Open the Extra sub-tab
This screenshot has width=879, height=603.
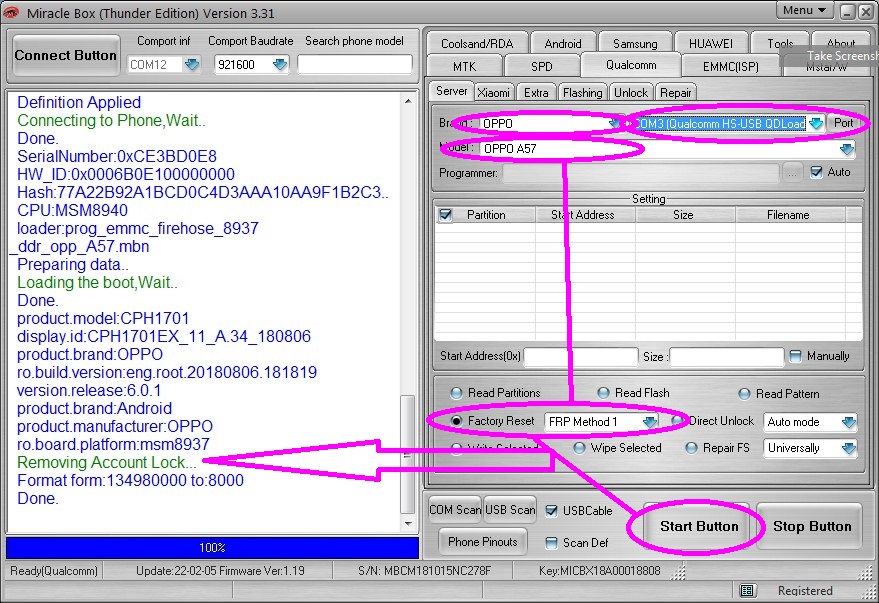click(536, 92)
